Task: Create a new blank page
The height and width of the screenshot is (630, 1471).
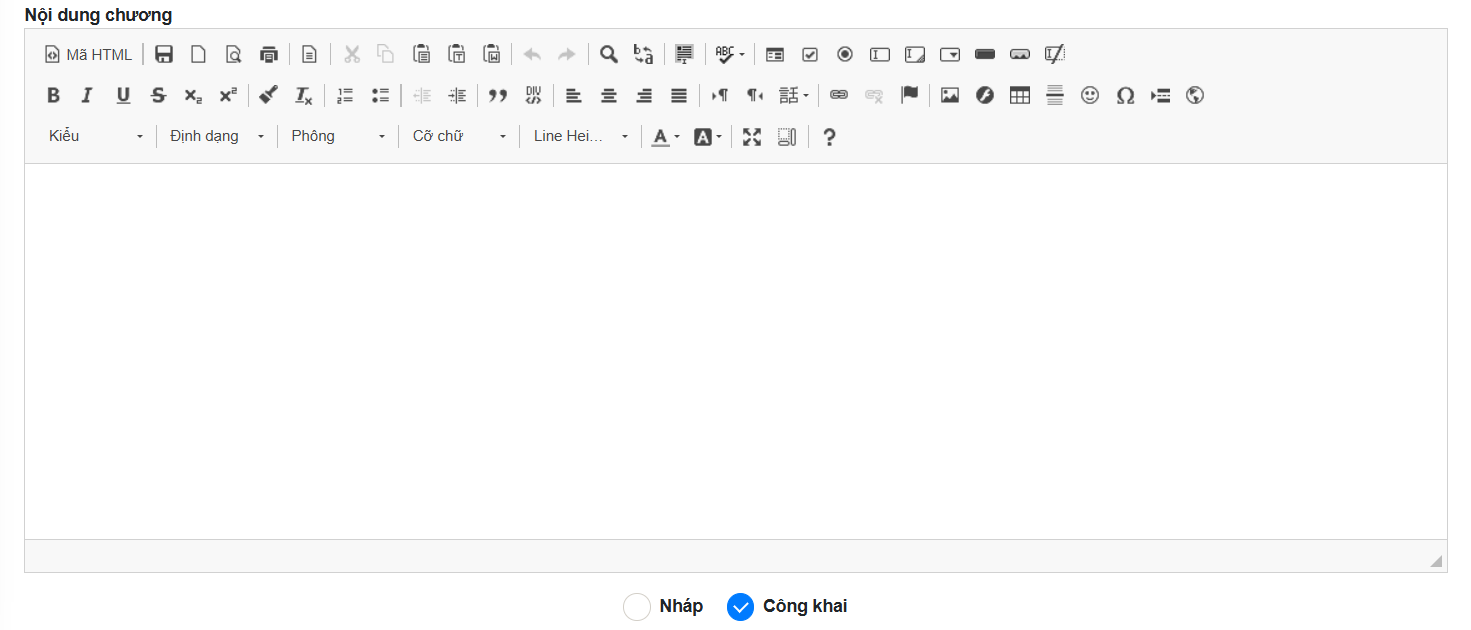Action: pos(198,54)
